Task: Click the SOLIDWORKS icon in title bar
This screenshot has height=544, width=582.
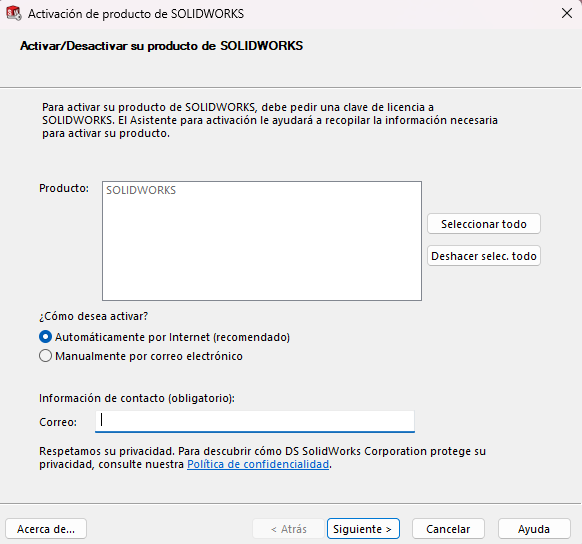Action: [14, 13]
